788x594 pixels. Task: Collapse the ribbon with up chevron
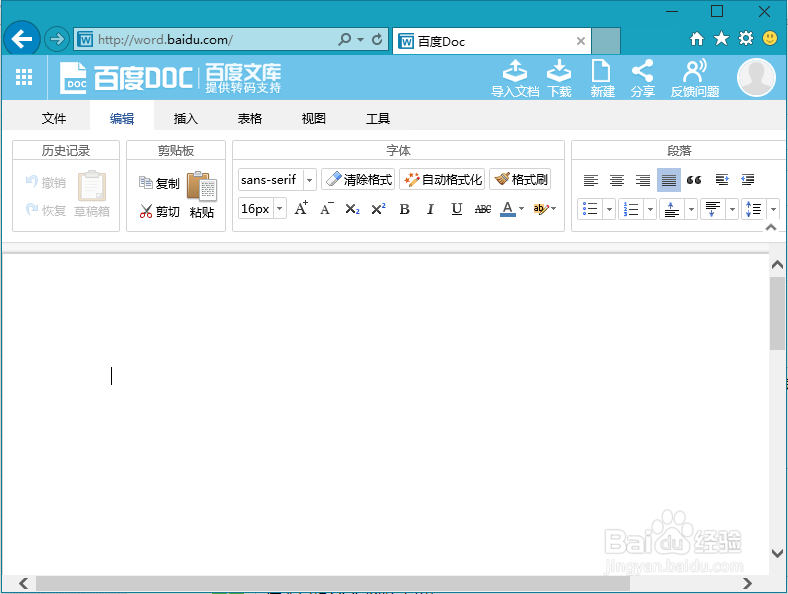pyautogui.click(x=771, y=227)
